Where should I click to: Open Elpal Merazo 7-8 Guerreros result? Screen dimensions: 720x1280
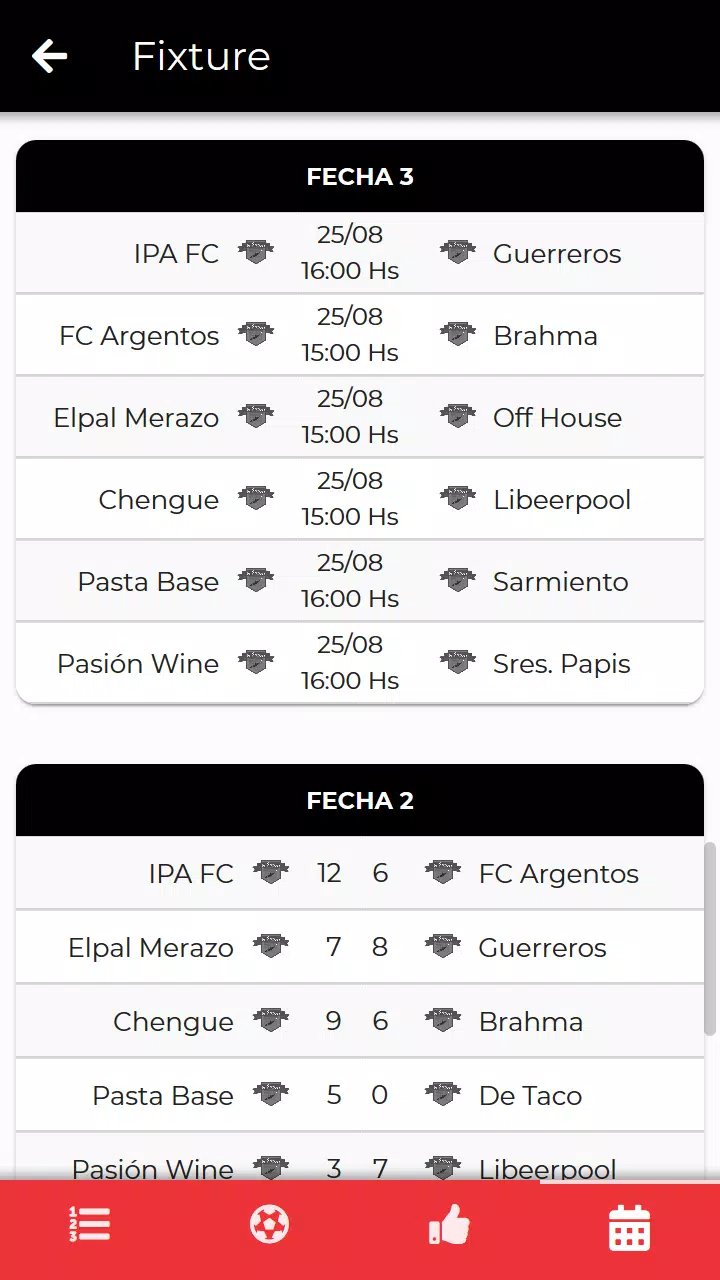point(355,947)
